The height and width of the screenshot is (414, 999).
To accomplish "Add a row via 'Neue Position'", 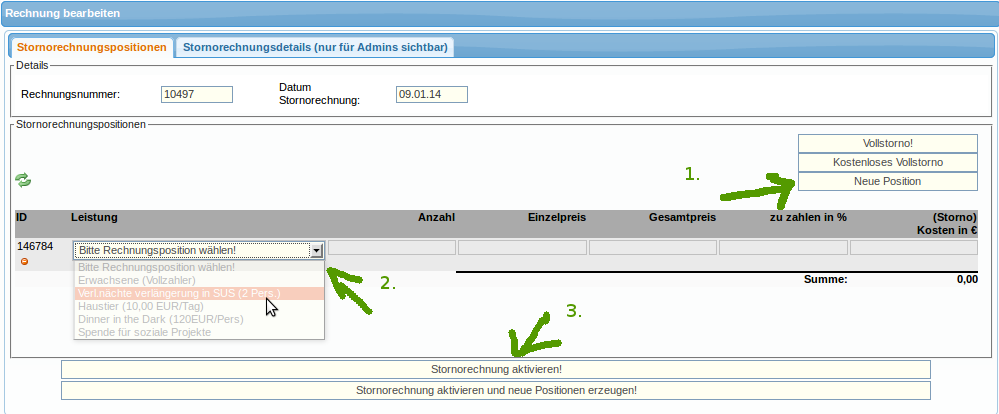I will click(887, 181).
